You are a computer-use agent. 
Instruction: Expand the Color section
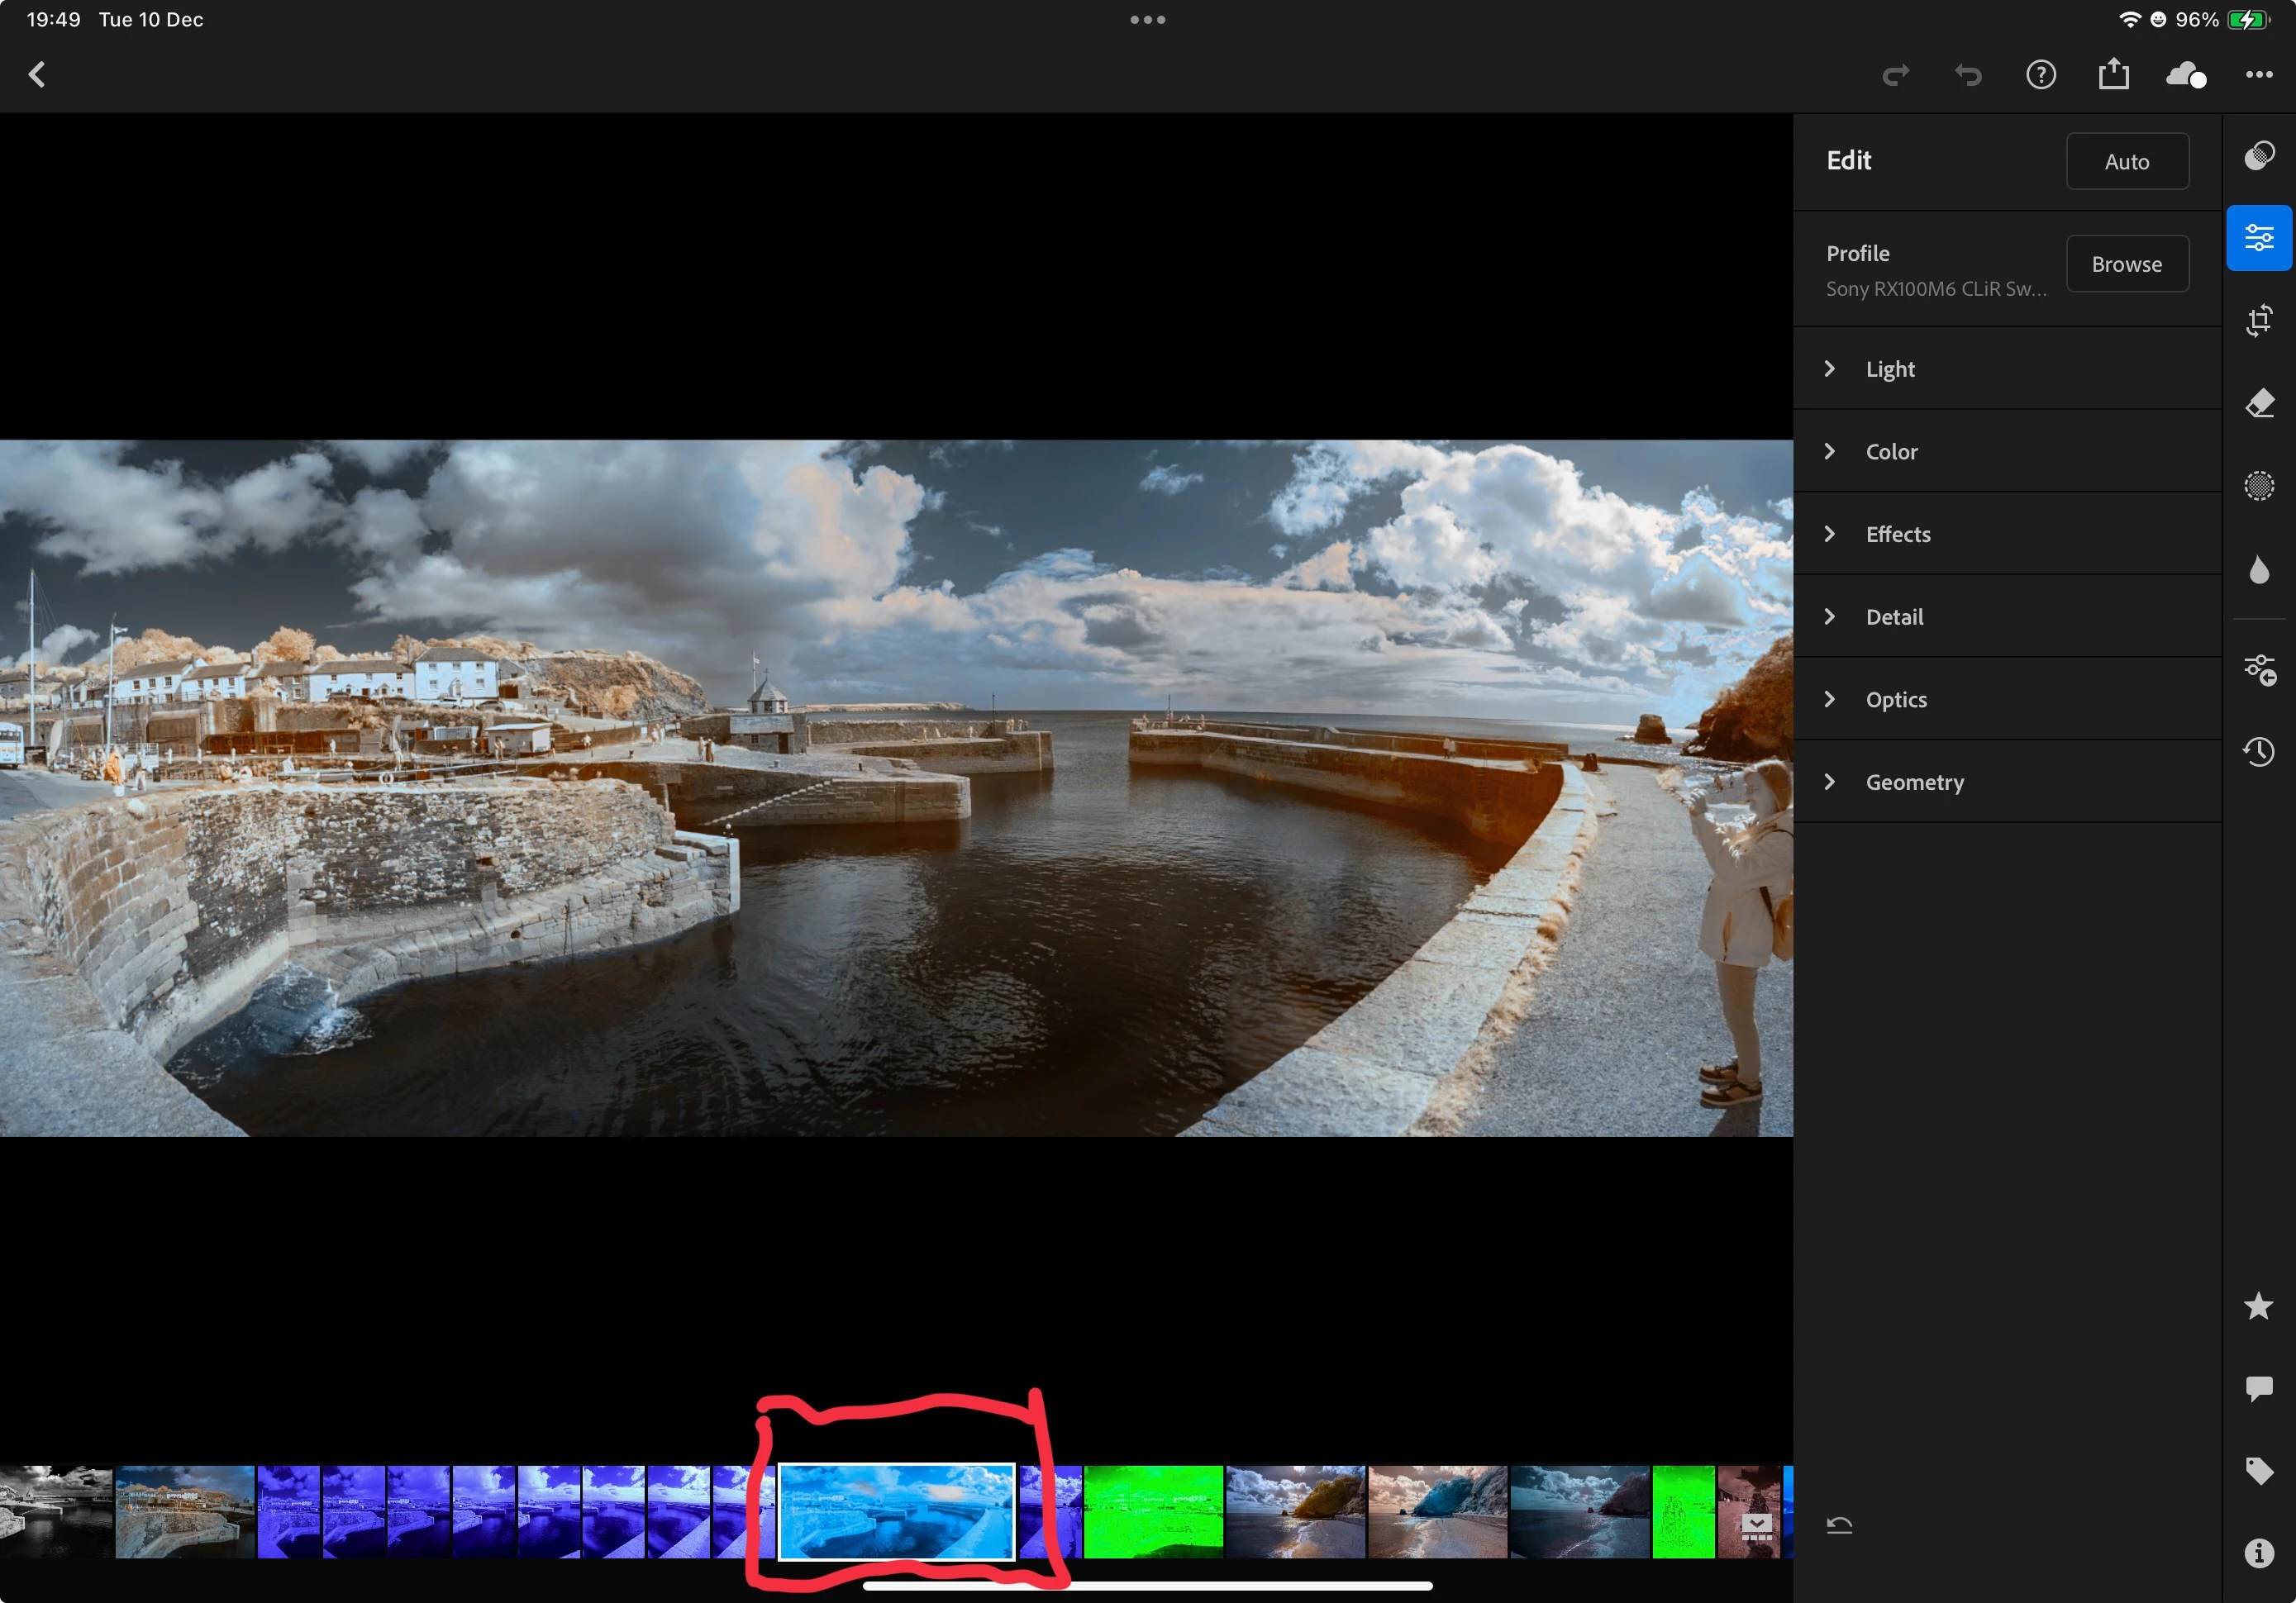click(x=1890, y=451)
